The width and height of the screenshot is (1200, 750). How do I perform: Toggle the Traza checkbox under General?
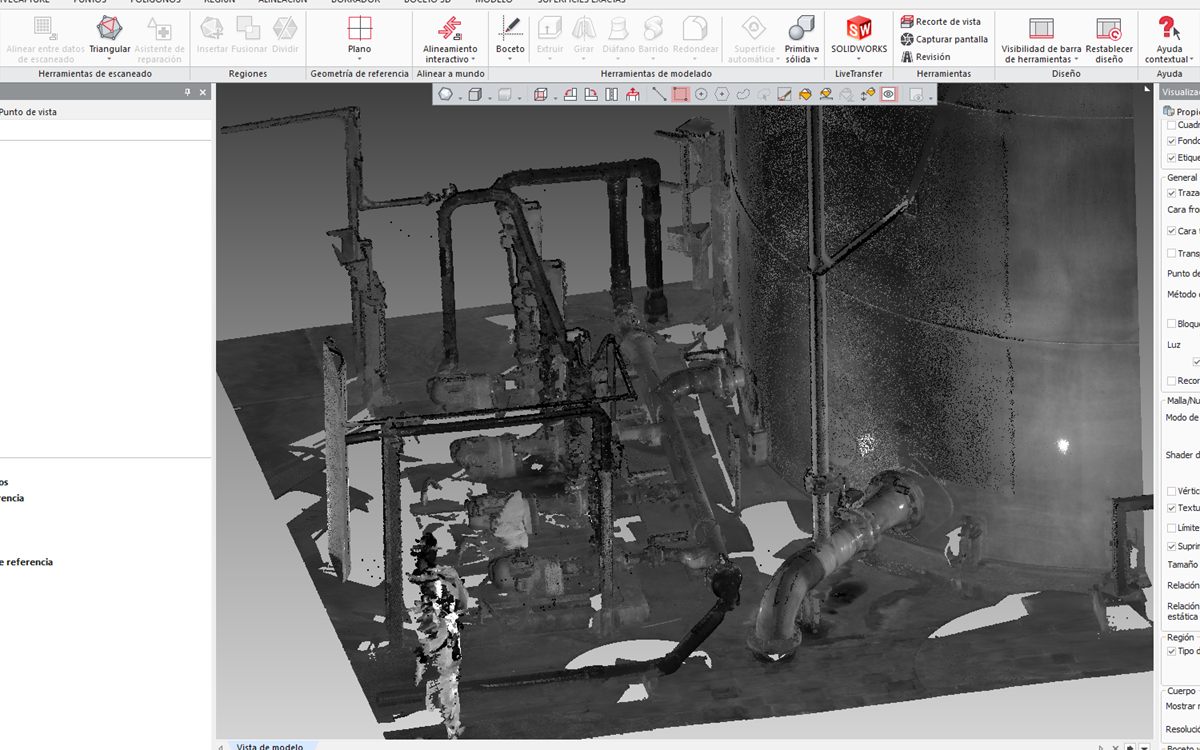1172,193
